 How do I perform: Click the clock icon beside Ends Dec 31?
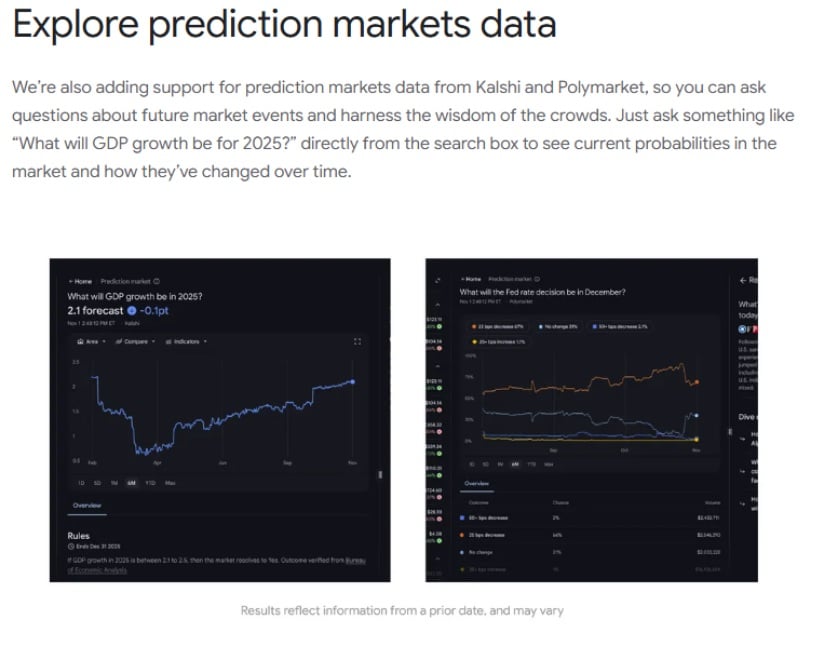(x=70, y=547)
